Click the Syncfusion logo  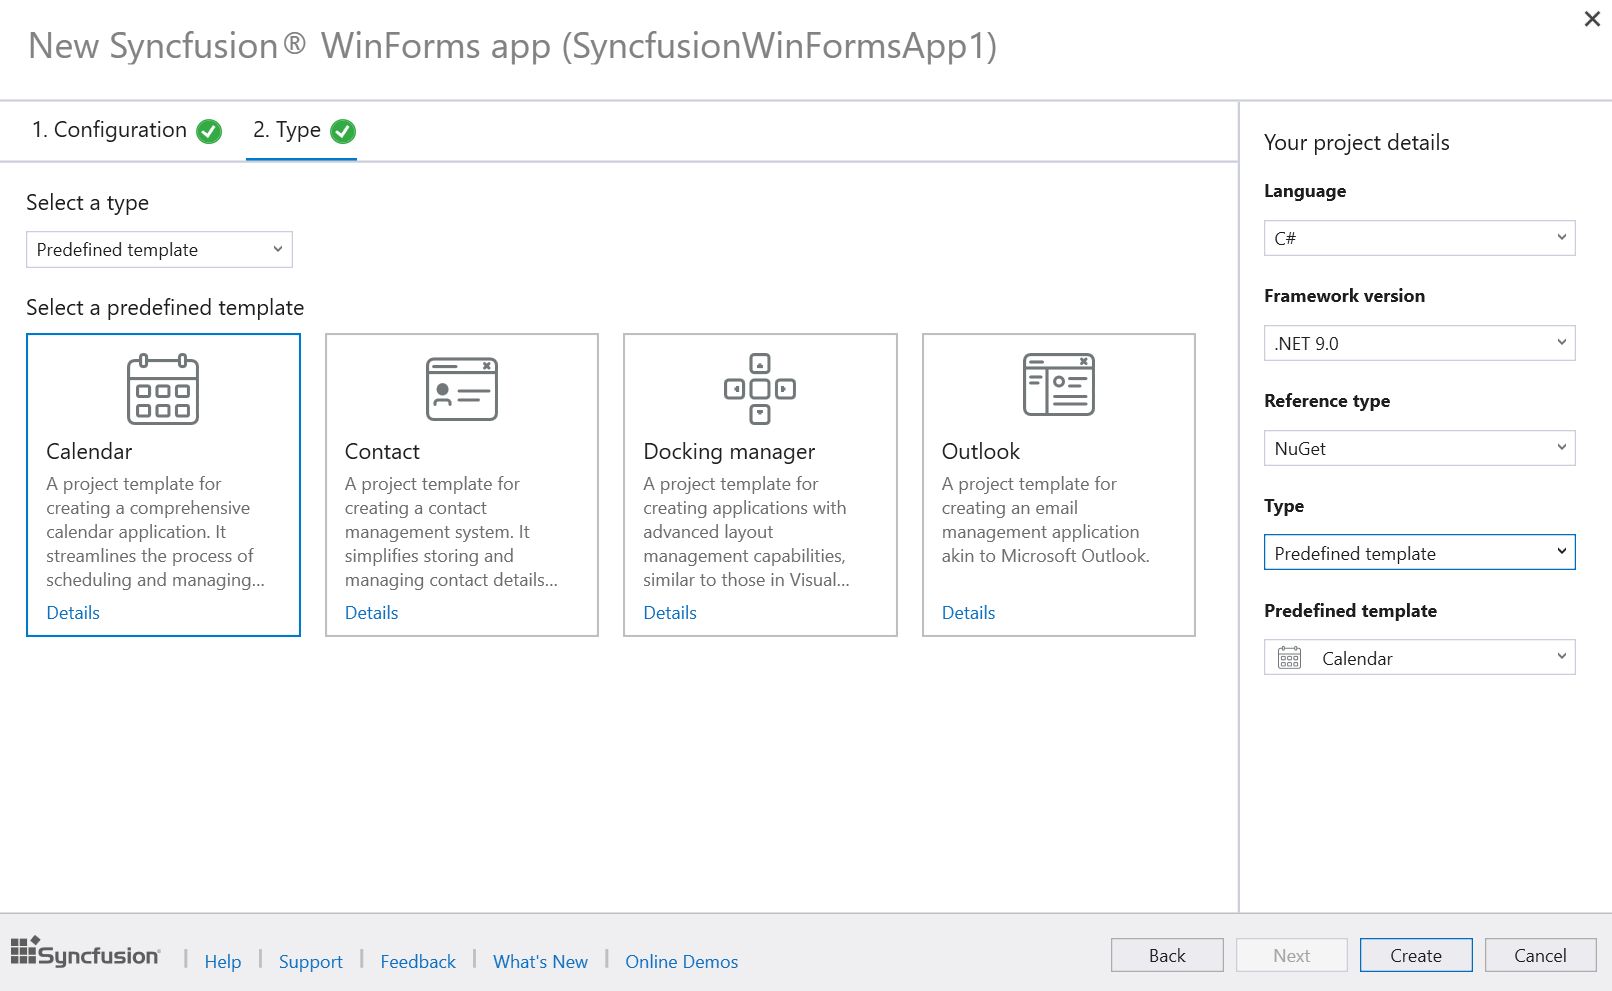pos(85,952)
